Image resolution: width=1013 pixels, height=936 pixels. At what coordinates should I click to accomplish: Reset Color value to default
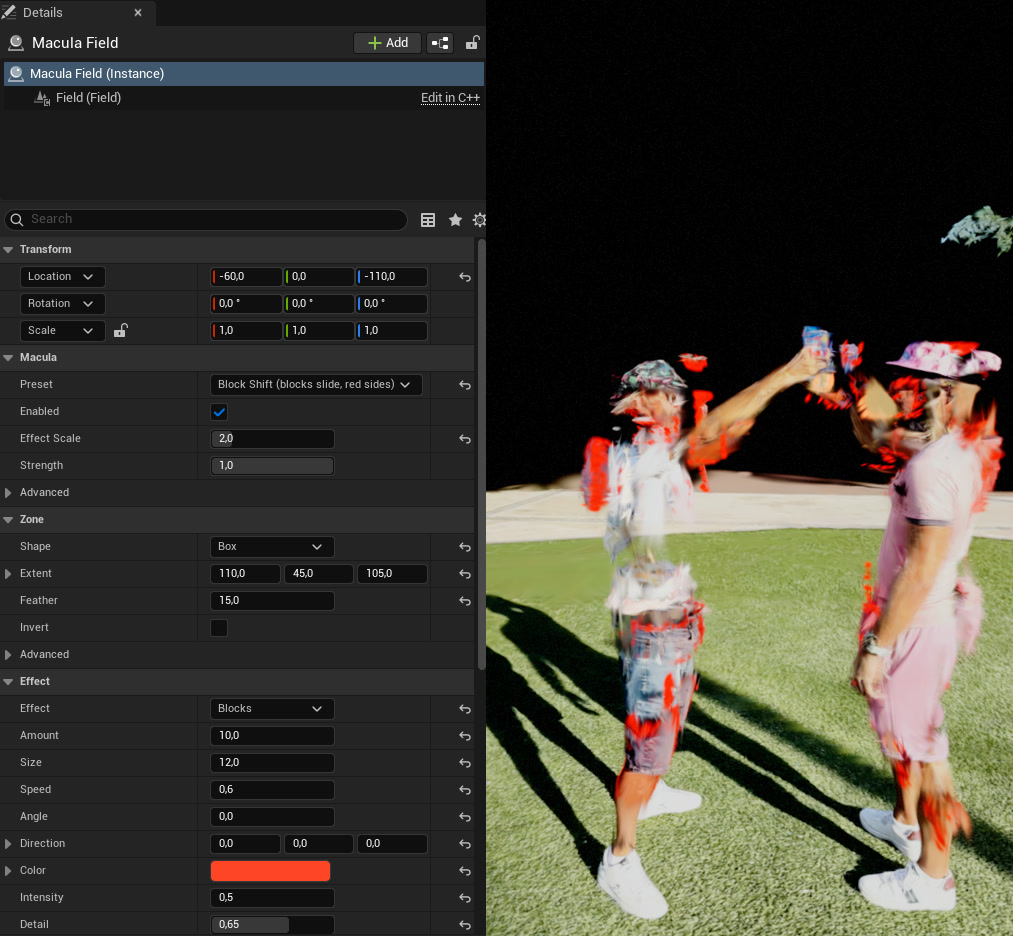coord(465,871)
